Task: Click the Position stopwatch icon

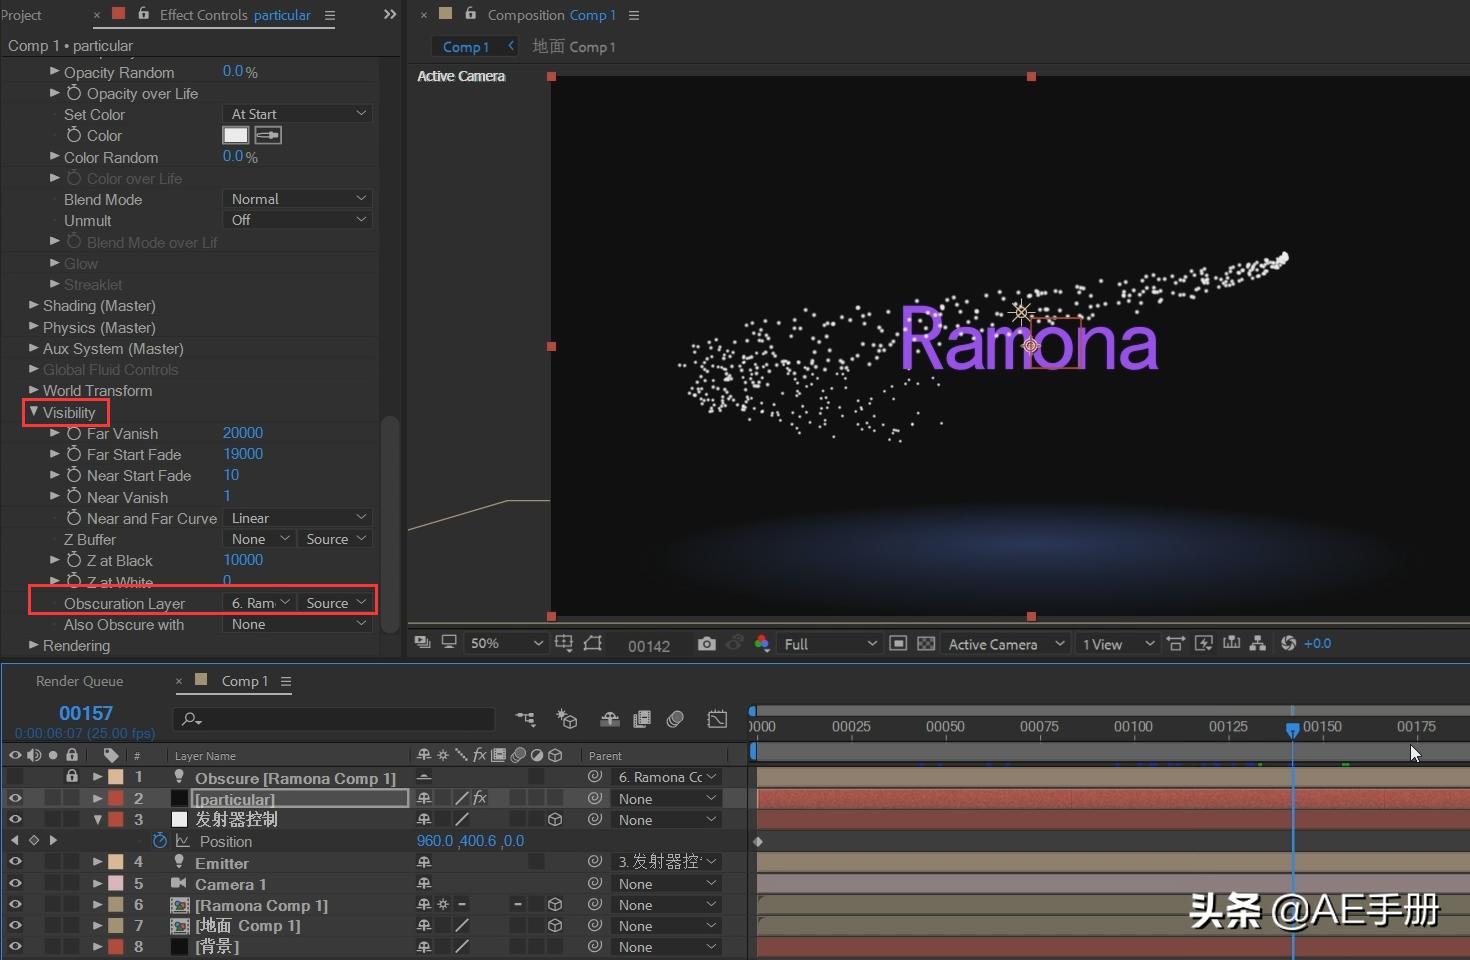Action: tap(160, 841)
